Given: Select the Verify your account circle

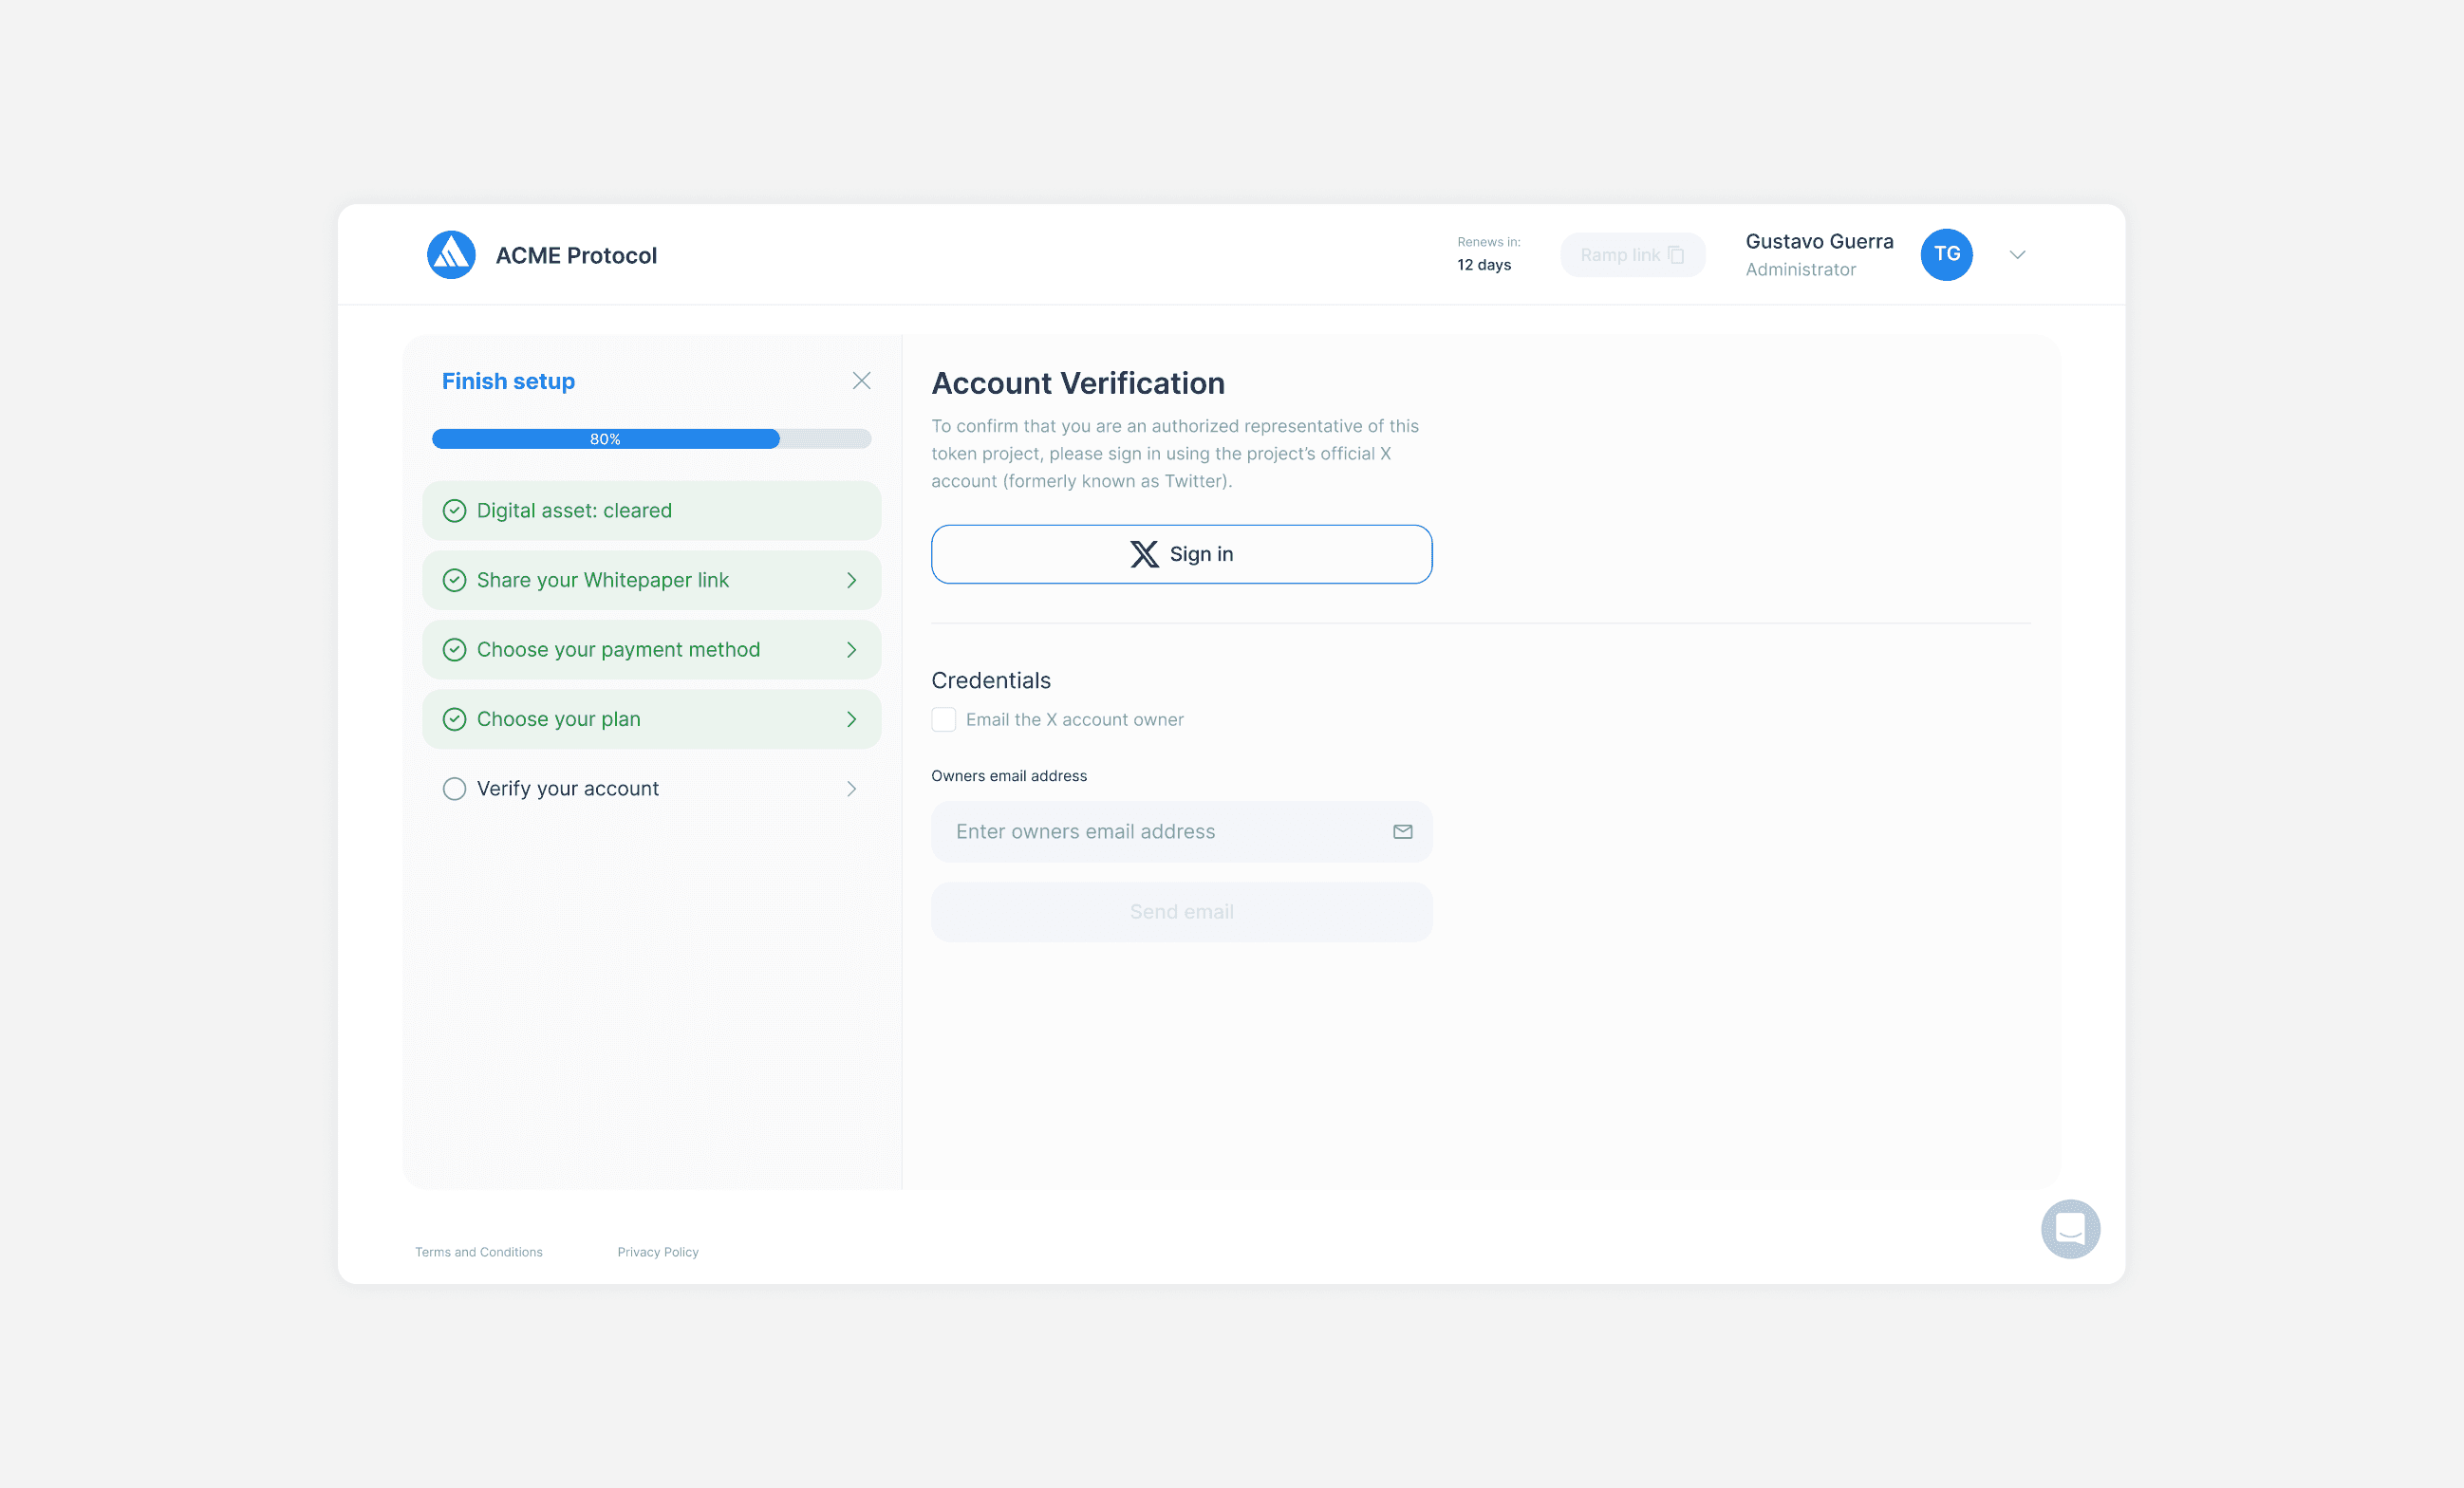Looking at the screenshot, I should tap(454, 789).
